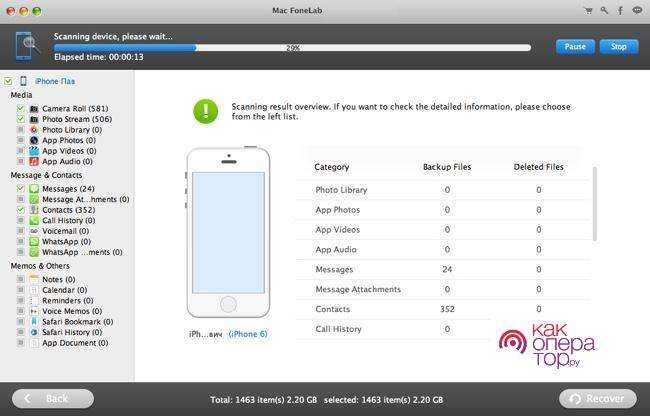Click the Reminders icon
Viewport: 650px width, 416px height.
[x=34, y=301]
